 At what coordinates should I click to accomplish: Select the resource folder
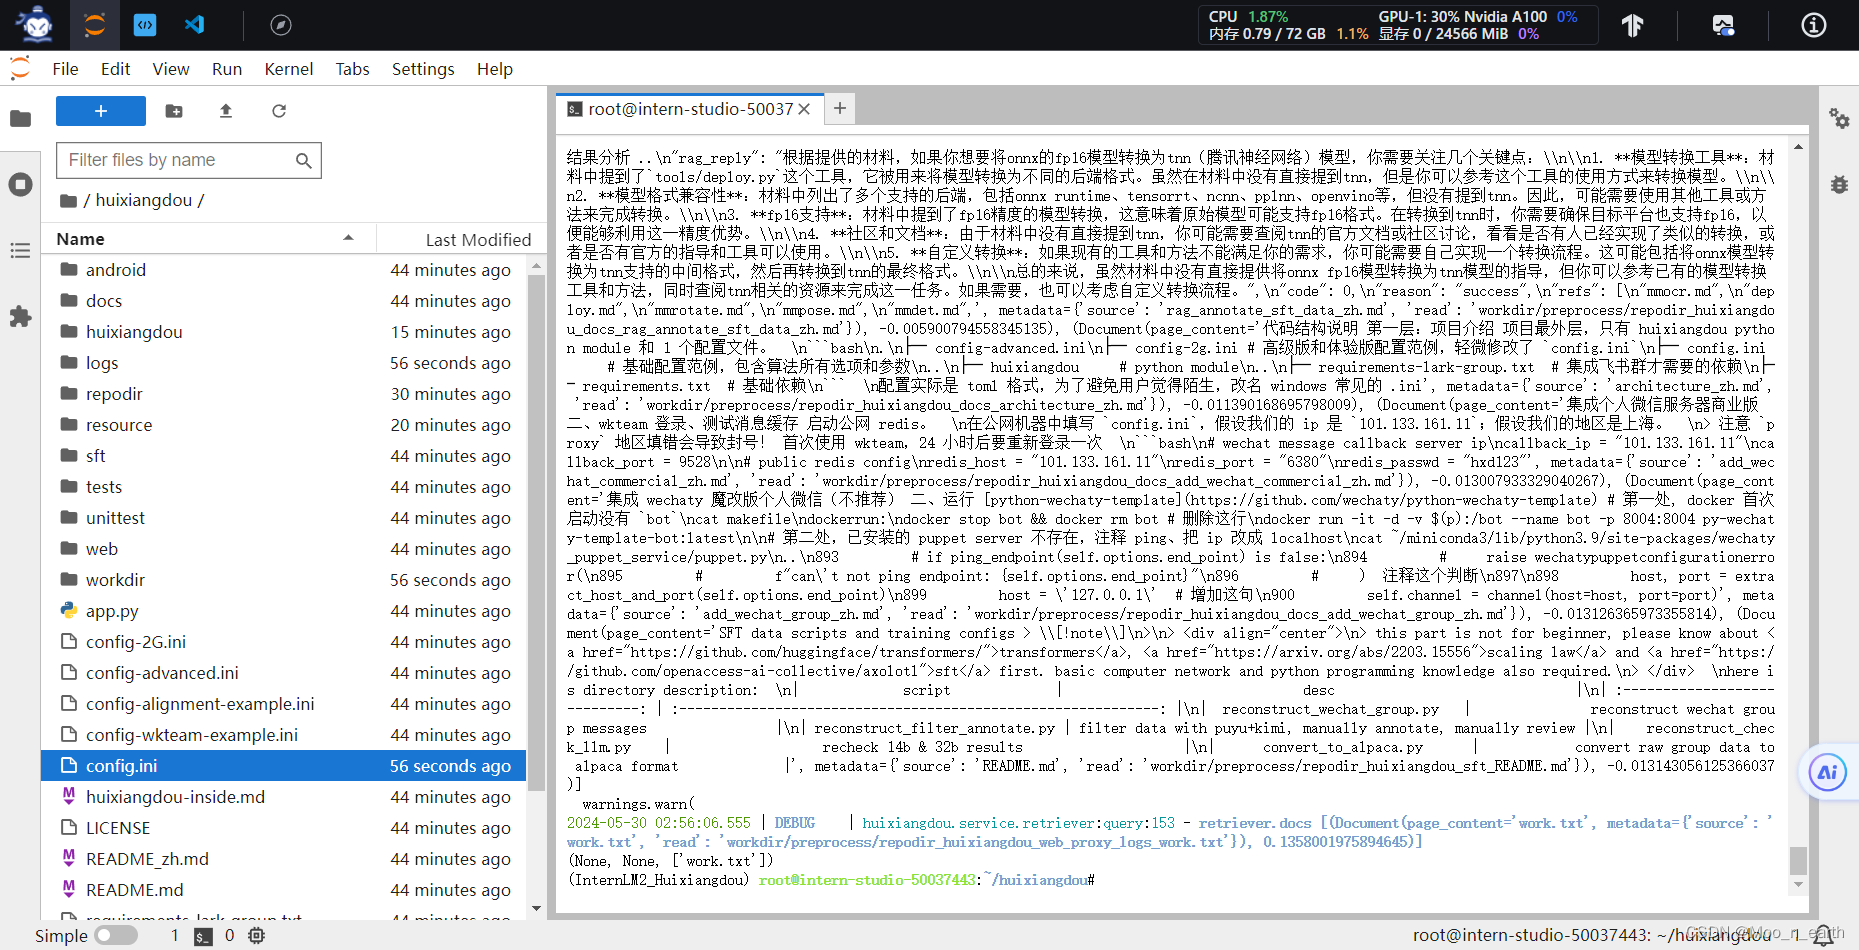coord(284,425)
